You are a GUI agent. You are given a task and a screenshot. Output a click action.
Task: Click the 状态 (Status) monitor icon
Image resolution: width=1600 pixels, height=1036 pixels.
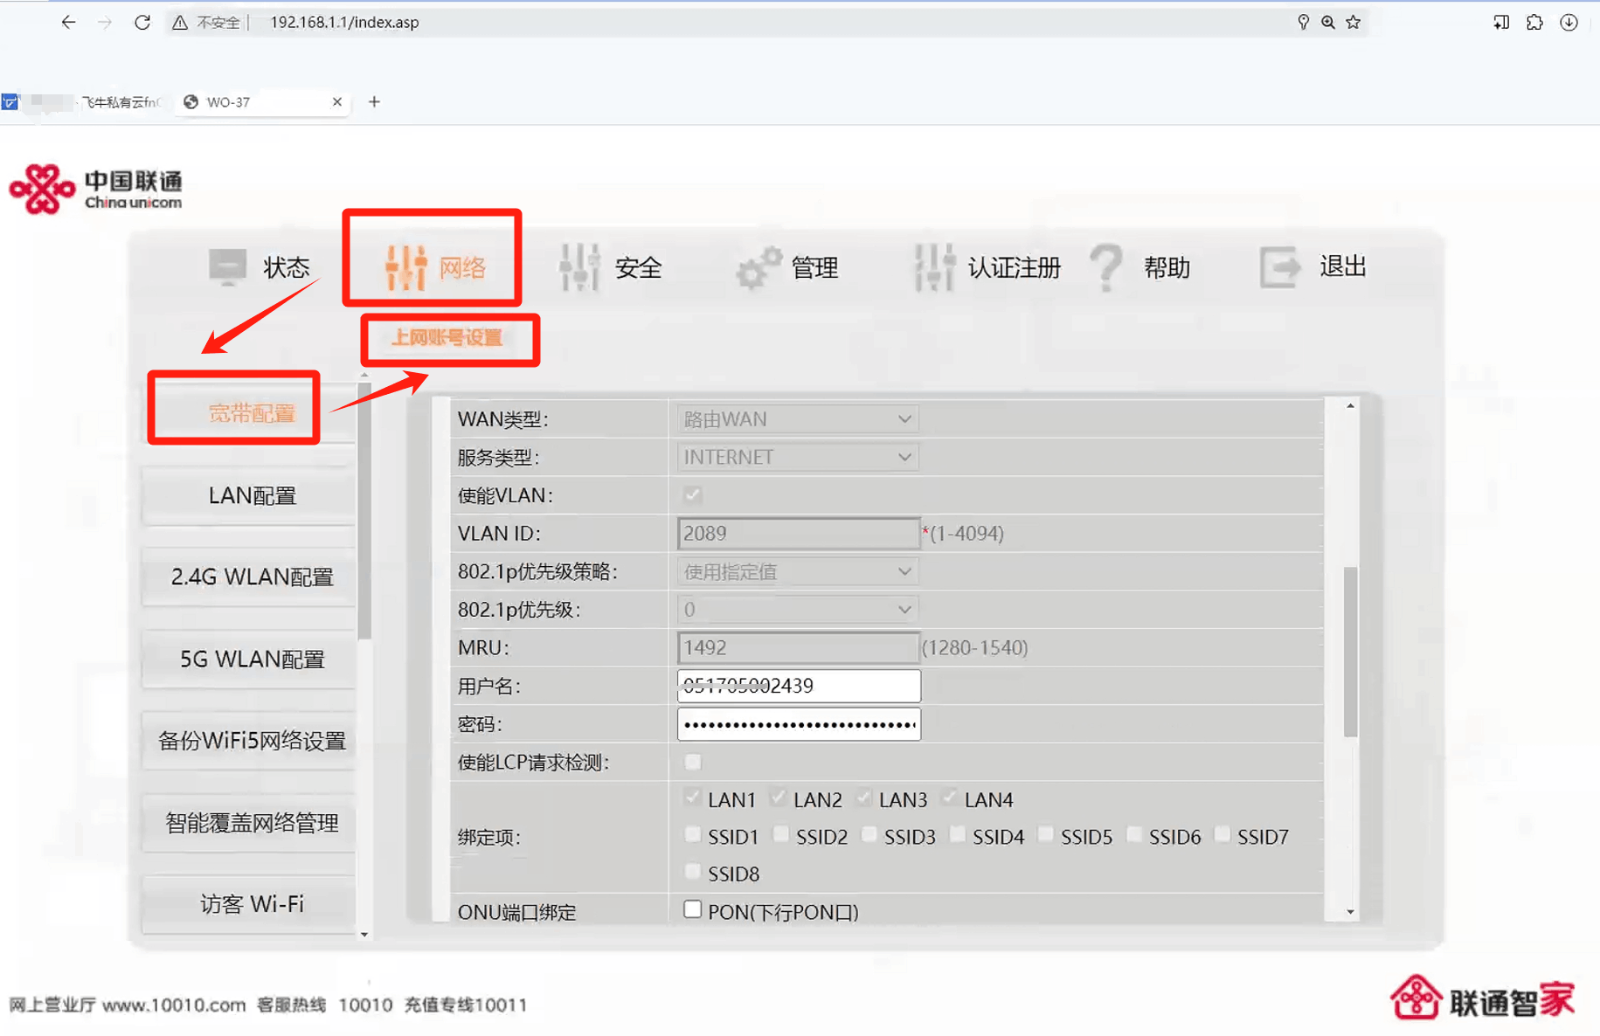pyautogui.click(x=228, y=265)
